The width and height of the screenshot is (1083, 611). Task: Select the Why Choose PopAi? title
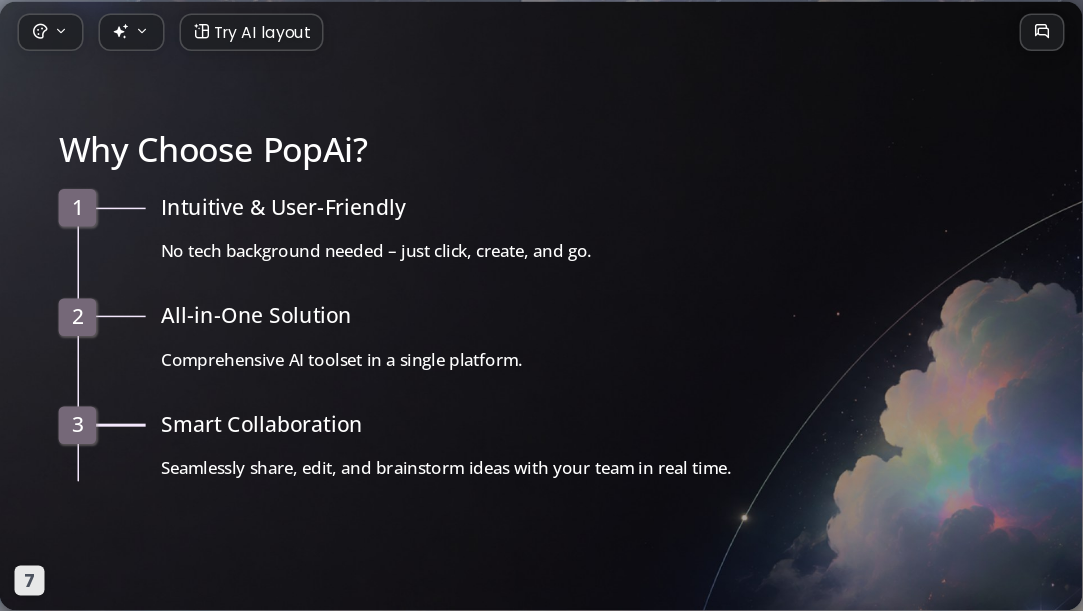point(213,151)
